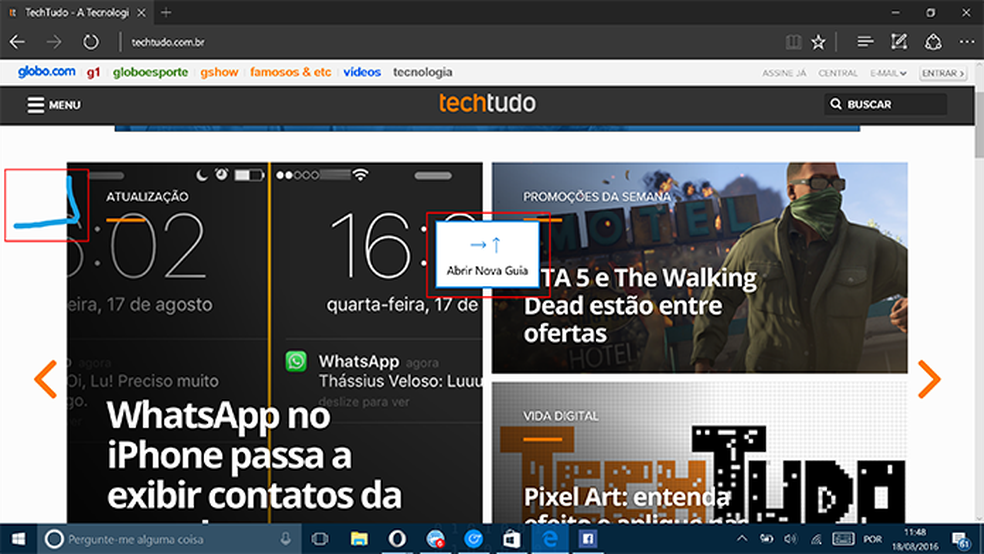Open the site MENU hamburger
This screenshot has width=984, height=554.
tap(53, 105)
